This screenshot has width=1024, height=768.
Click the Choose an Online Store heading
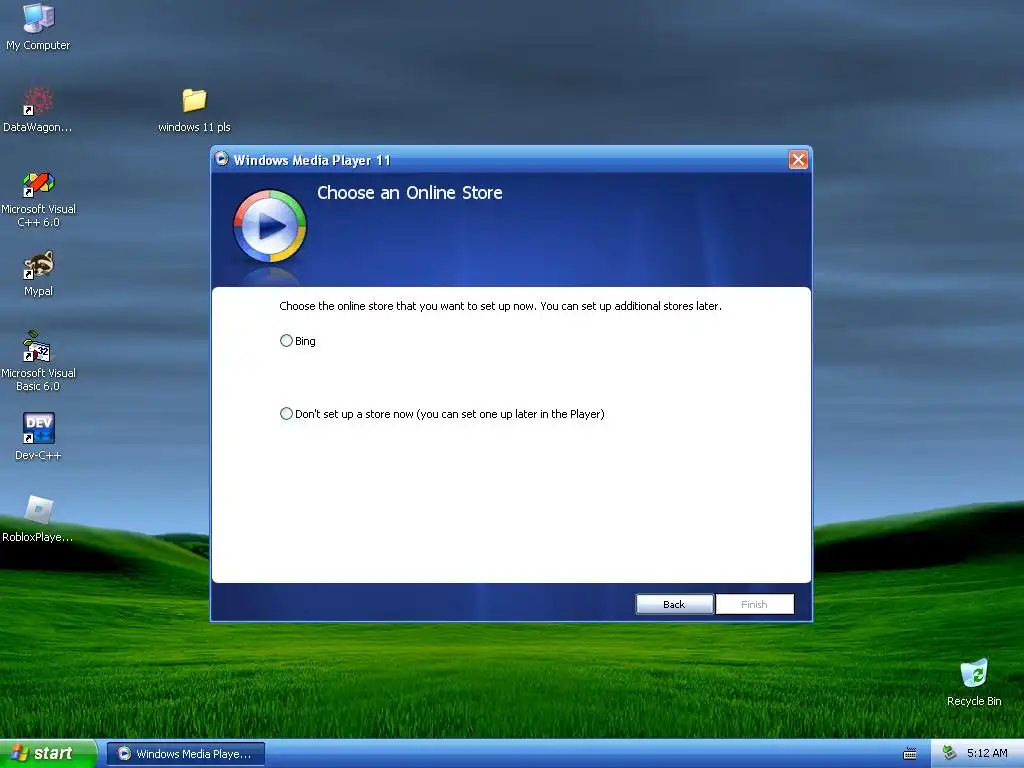pos(409,193)
